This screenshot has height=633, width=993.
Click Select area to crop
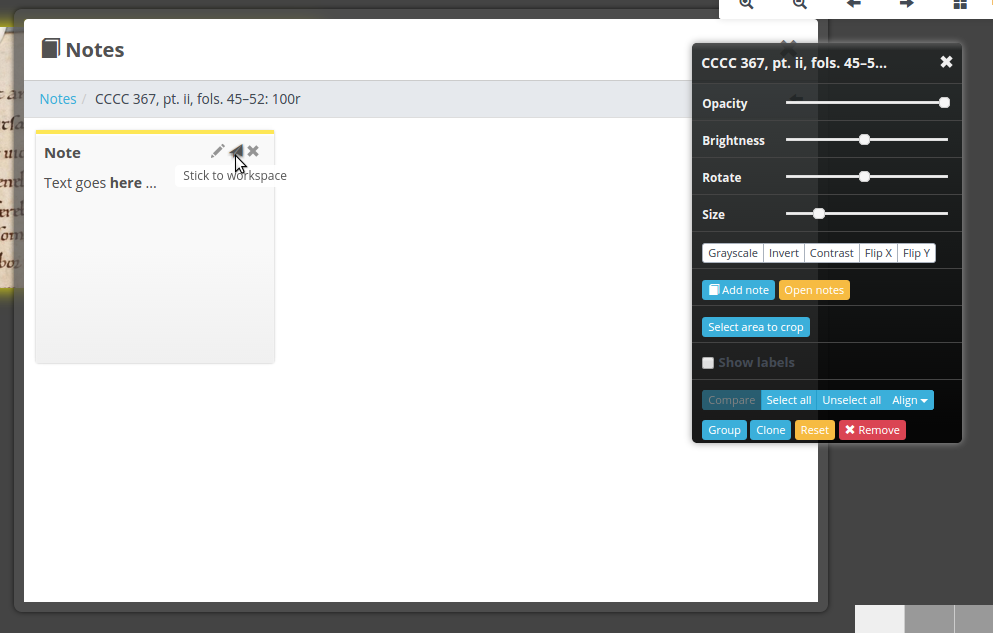coord(755,327)
